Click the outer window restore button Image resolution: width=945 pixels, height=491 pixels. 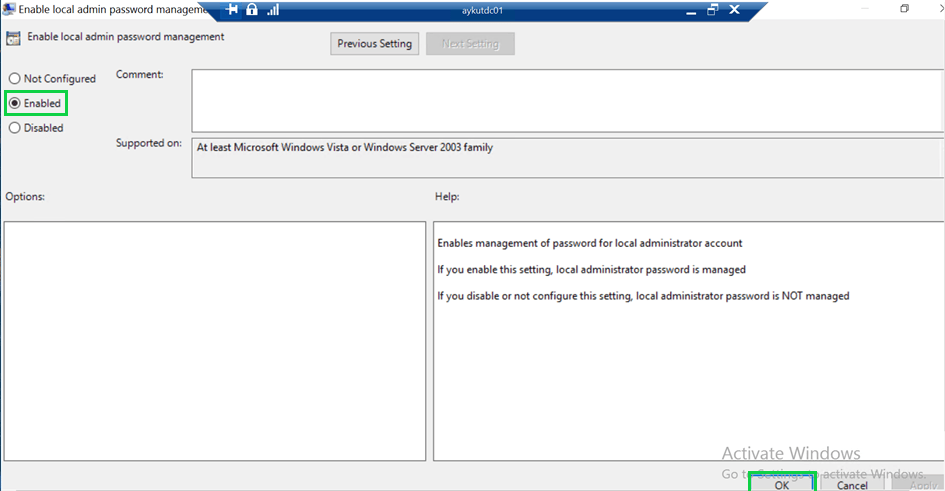(x=904, y=9)
